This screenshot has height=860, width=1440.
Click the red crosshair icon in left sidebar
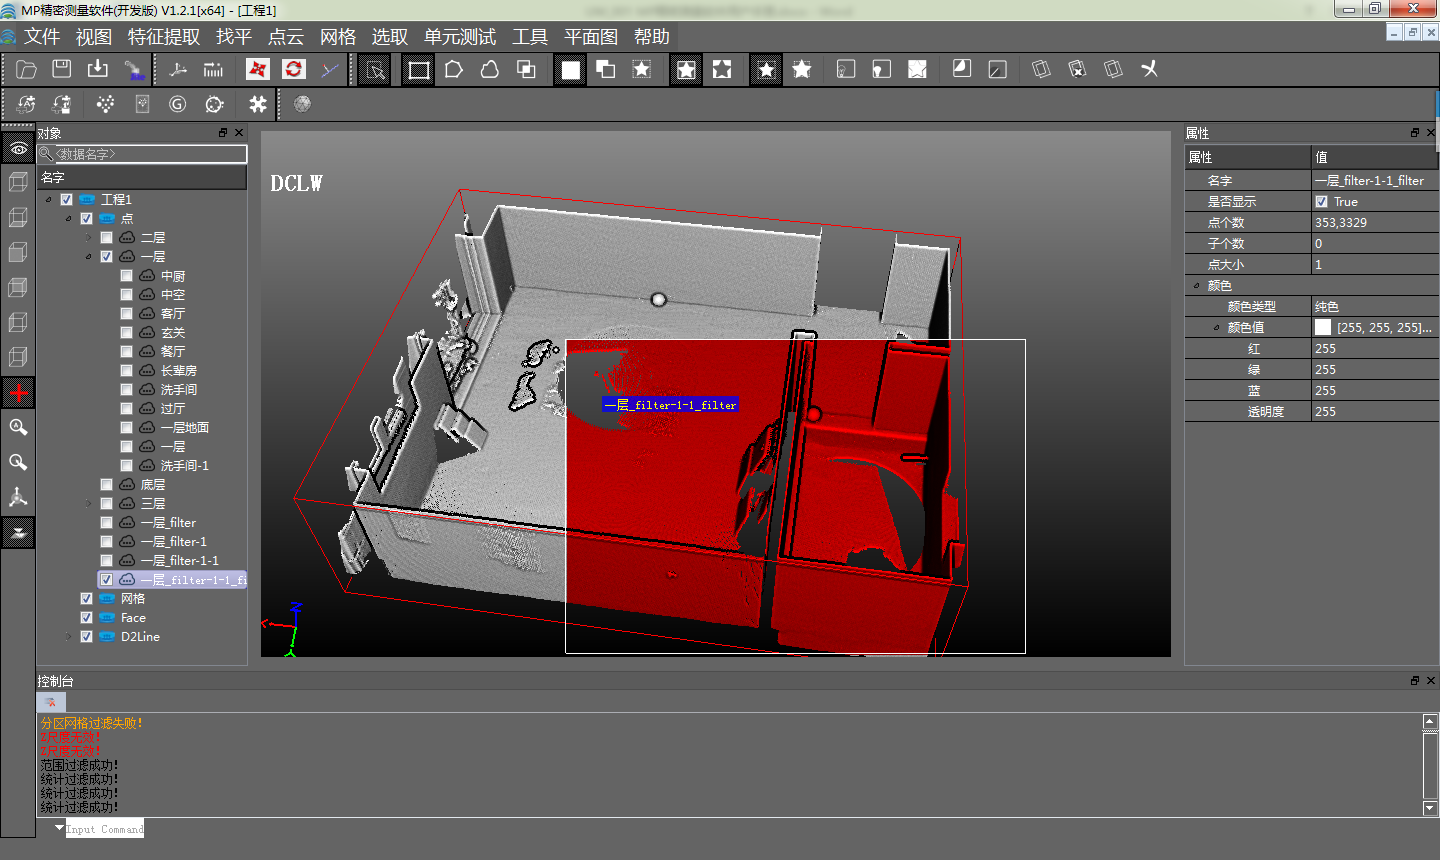pos(18,392)
